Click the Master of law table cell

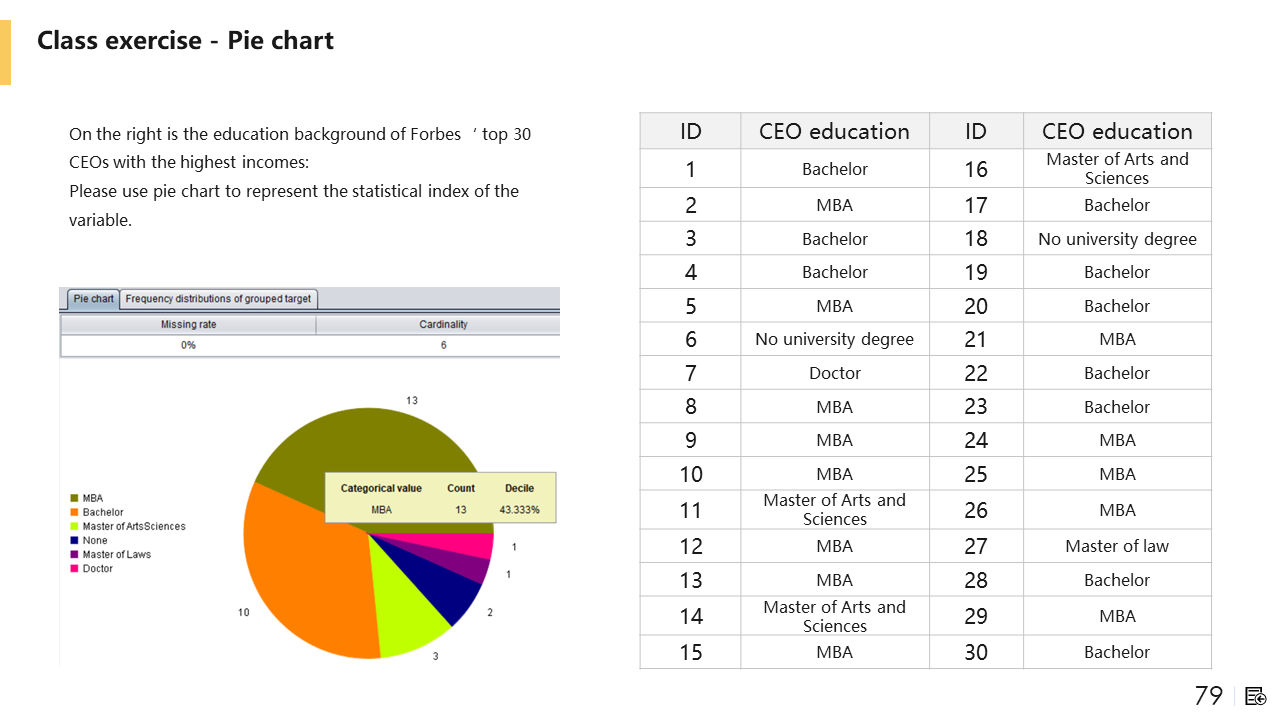tap(1117, 546)
